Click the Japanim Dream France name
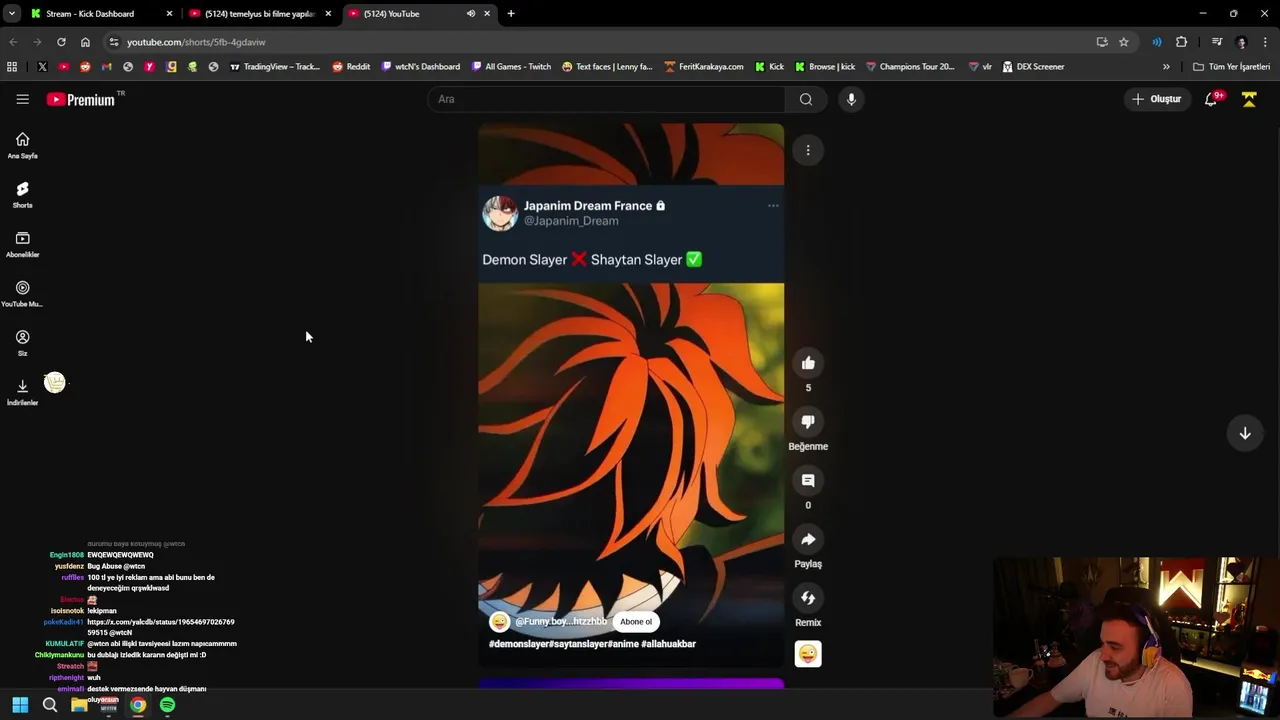The width and height of the screenshot is (1280, 720). (588, 206)
